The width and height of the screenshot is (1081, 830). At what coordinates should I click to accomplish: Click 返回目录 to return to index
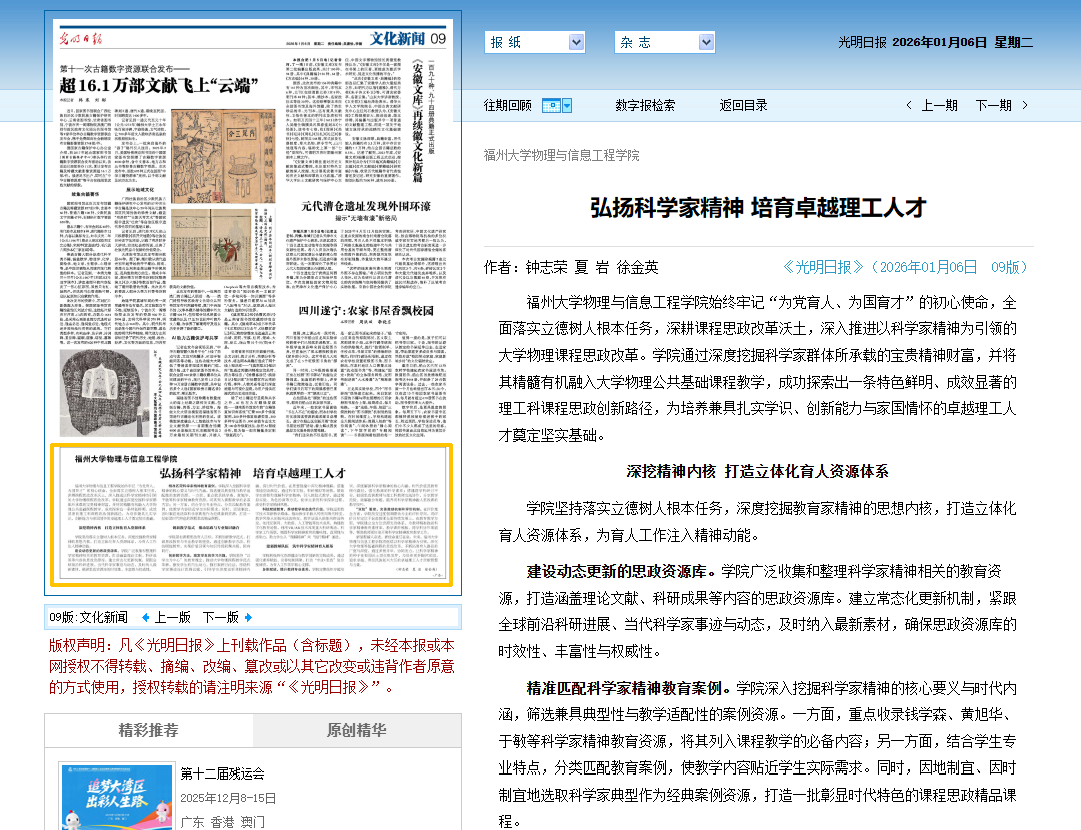pyautogui.click(x=744, y=105)
